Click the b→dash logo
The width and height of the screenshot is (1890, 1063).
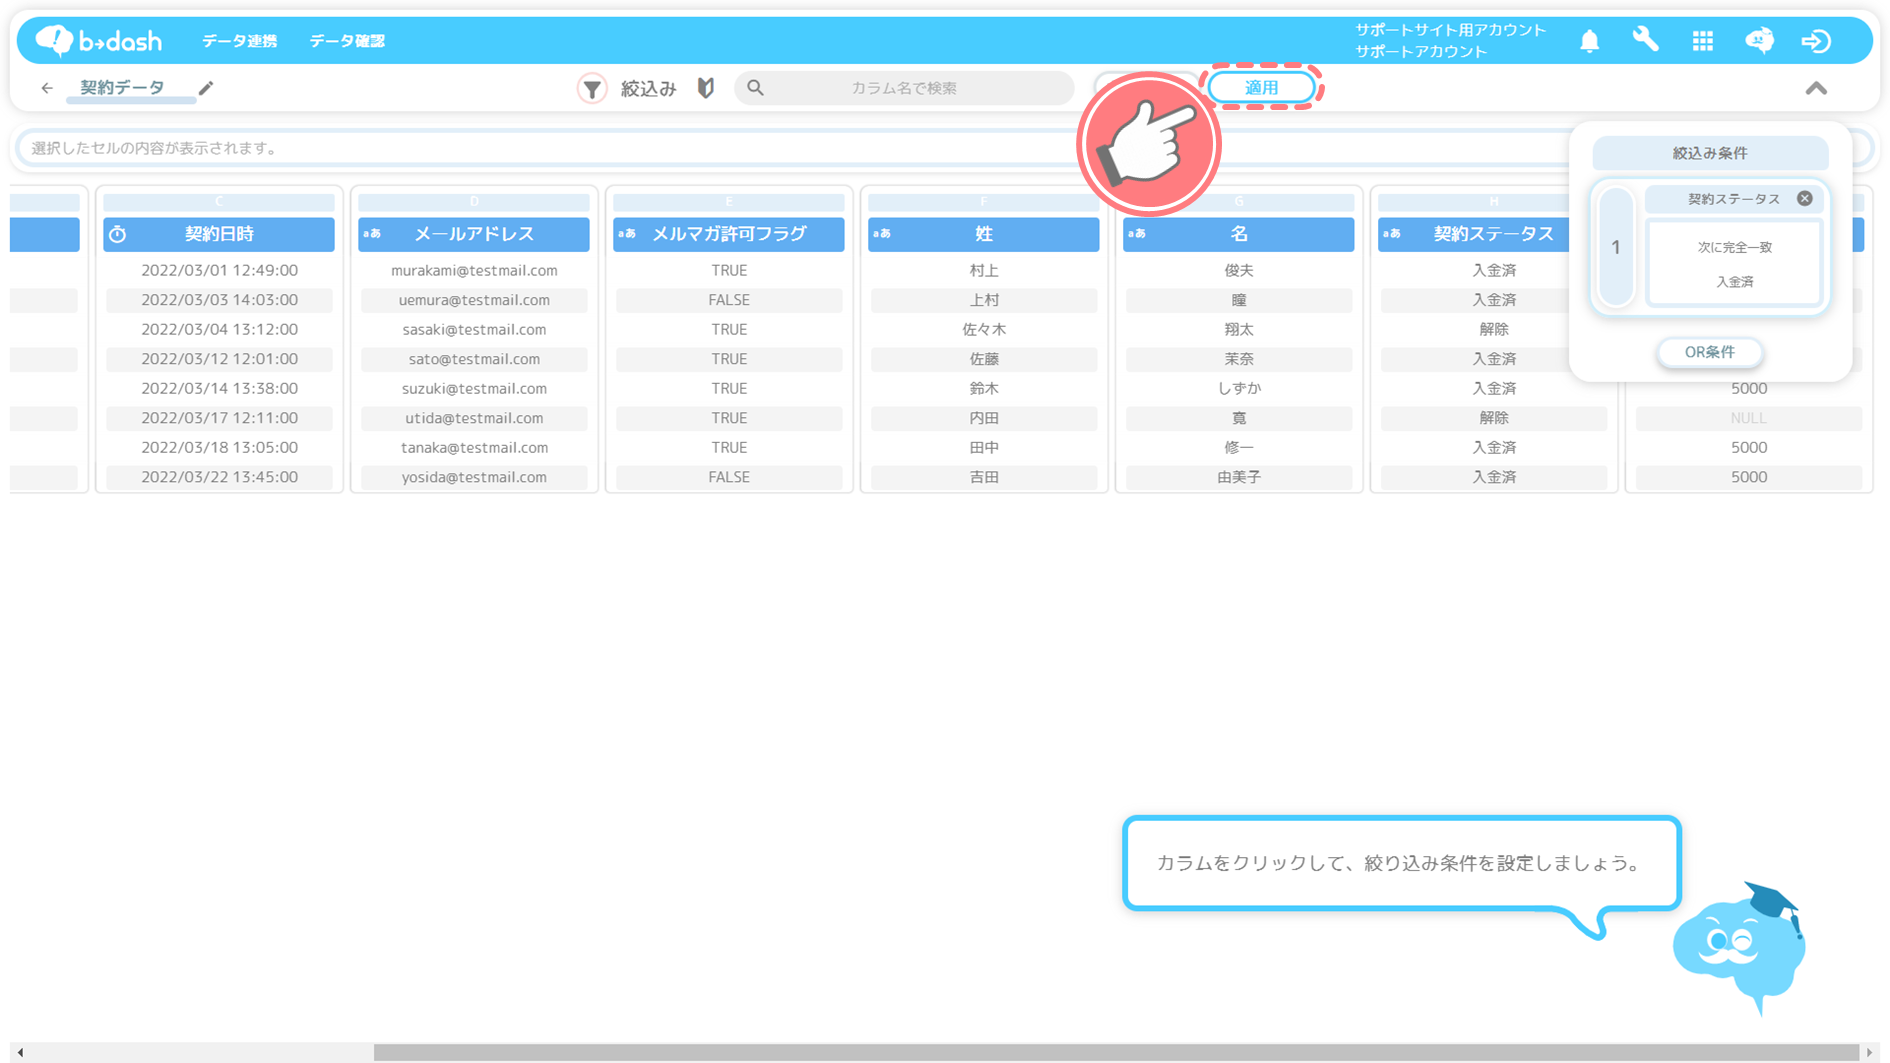98,40
